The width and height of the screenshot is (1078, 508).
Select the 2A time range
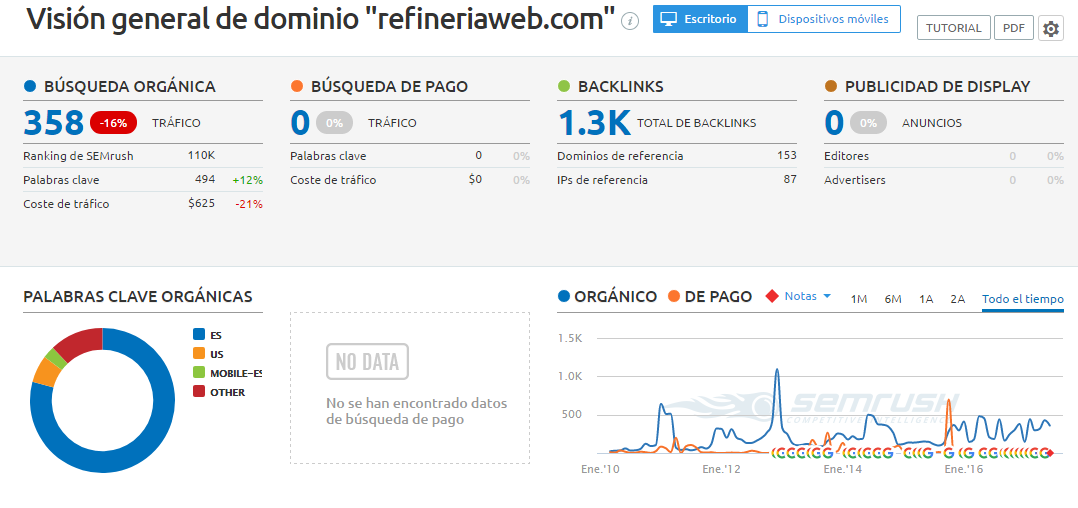958,299
